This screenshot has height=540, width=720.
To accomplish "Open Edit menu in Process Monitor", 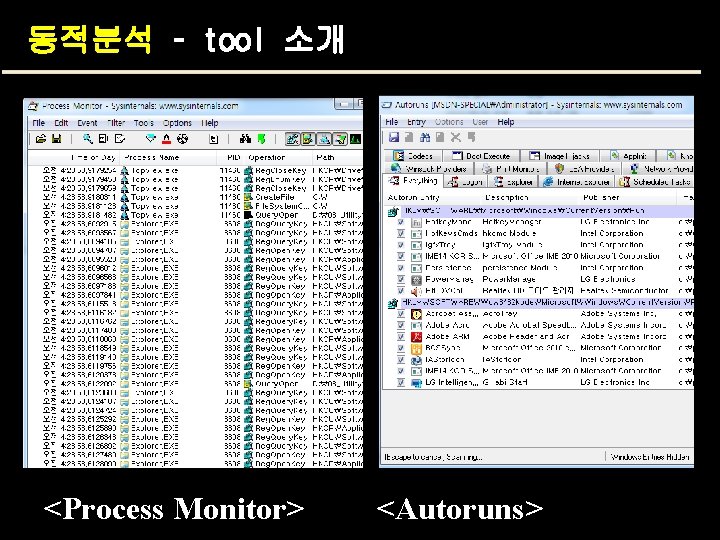I will [x=61, y=123].
